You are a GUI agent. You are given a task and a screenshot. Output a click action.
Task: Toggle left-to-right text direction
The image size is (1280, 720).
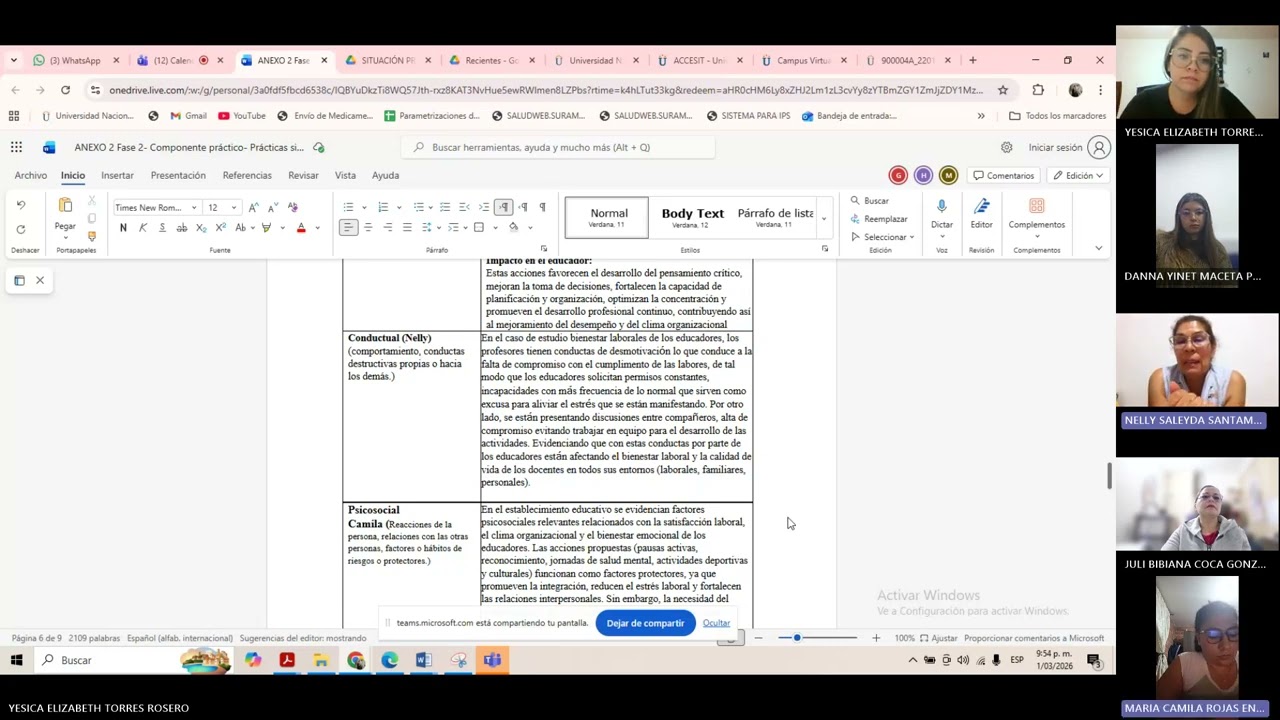(x=504, y=207)
